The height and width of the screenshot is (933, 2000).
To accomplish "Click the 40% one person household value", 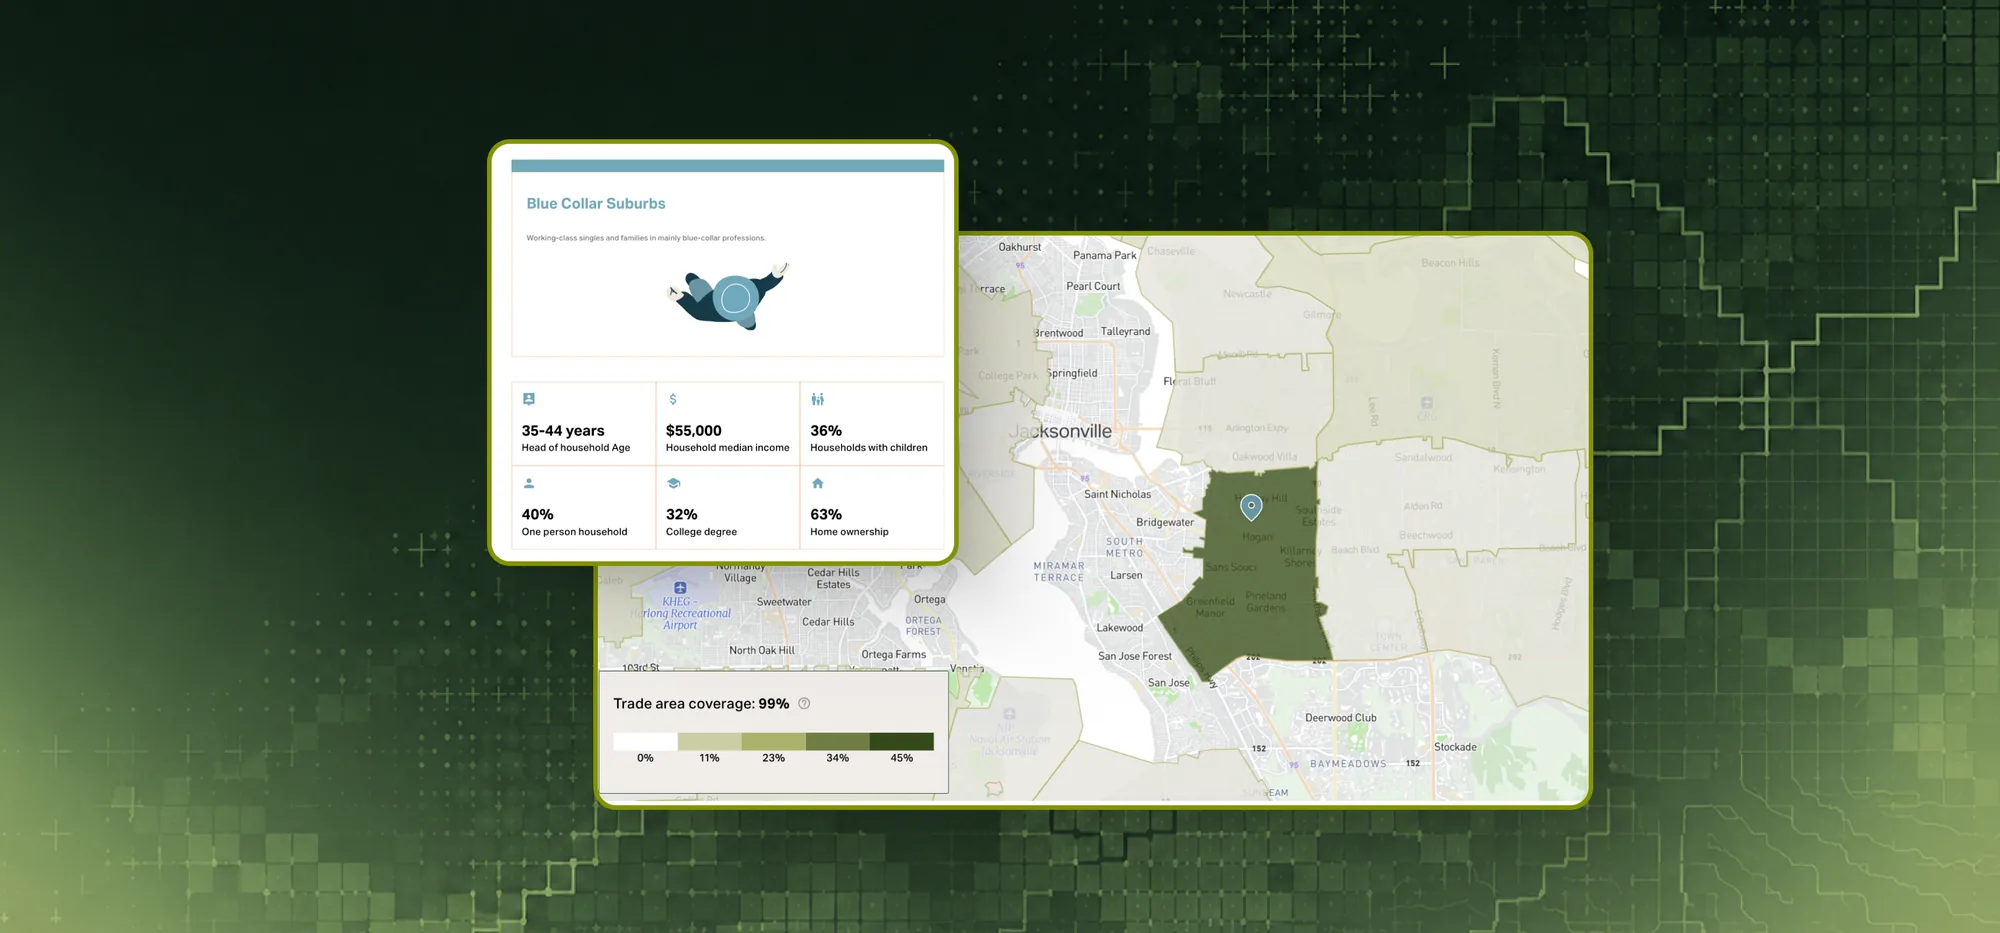I will (x=537, y=515).
